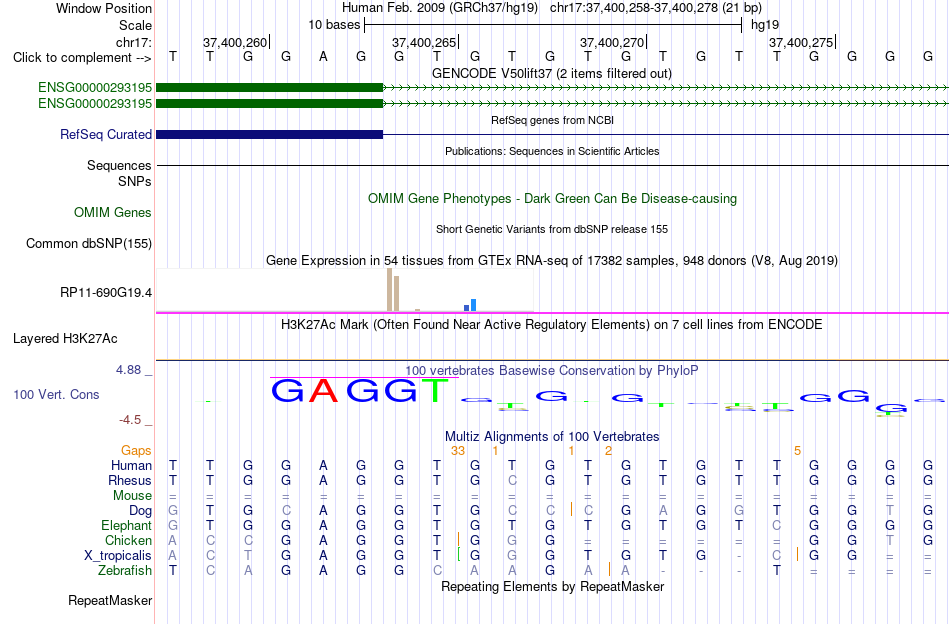Image resolution: width=950 pixels, height=624 pixels.
Task: Click the RepeatMasker track label
Action: pos(110,600)
